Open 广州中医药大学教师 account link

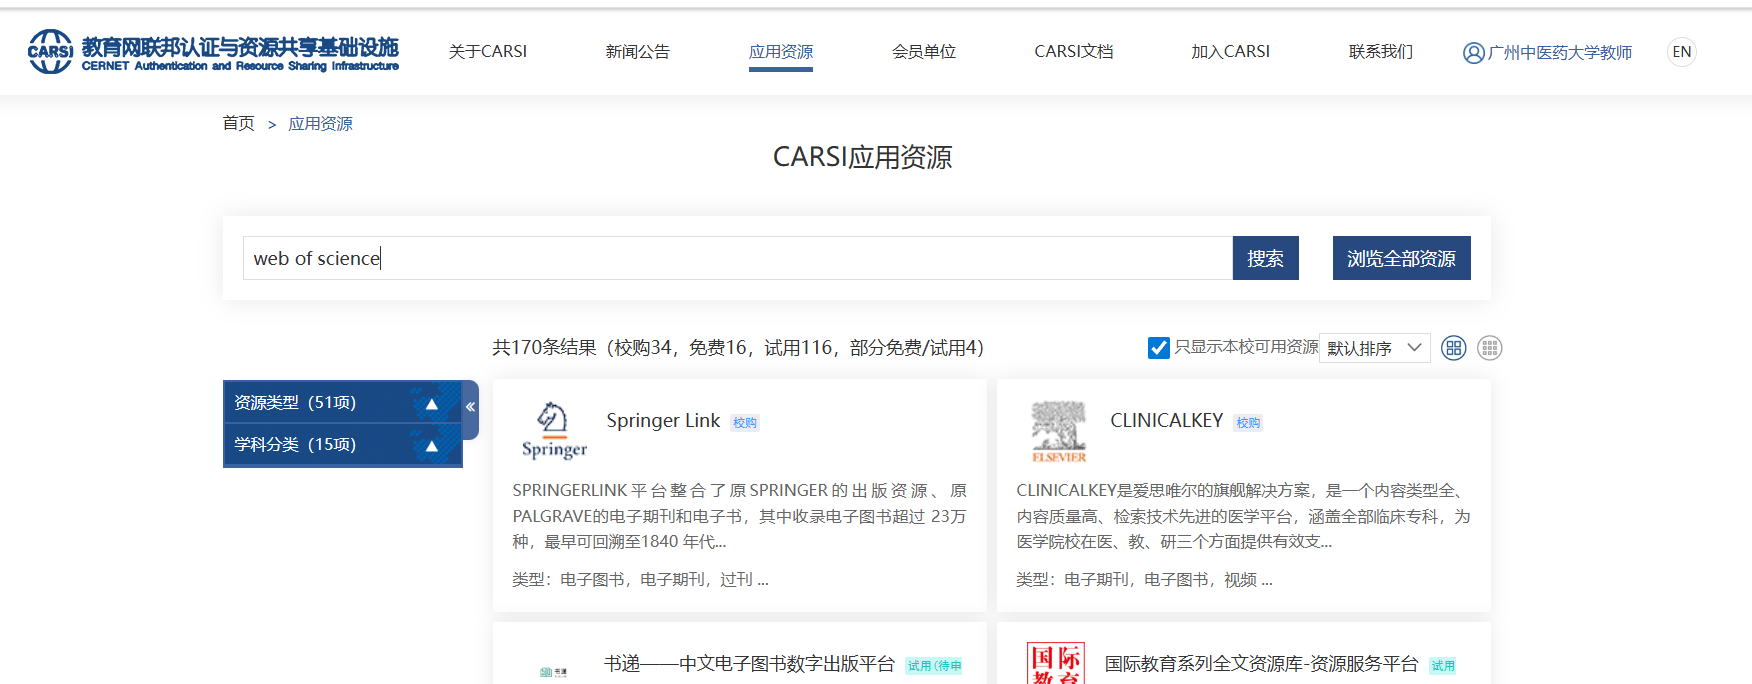click(x=1559, y=53)
